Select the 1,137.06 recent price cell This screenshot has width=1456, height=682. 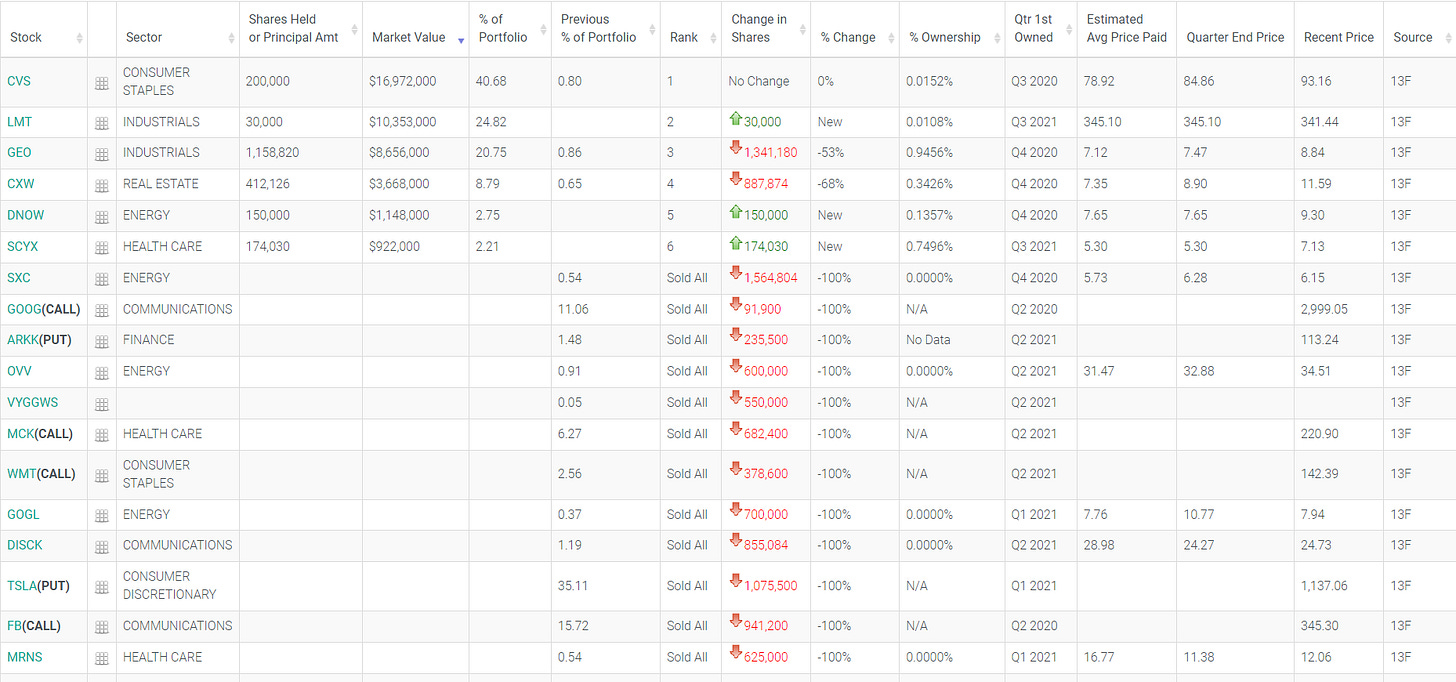coord(1339,586)
